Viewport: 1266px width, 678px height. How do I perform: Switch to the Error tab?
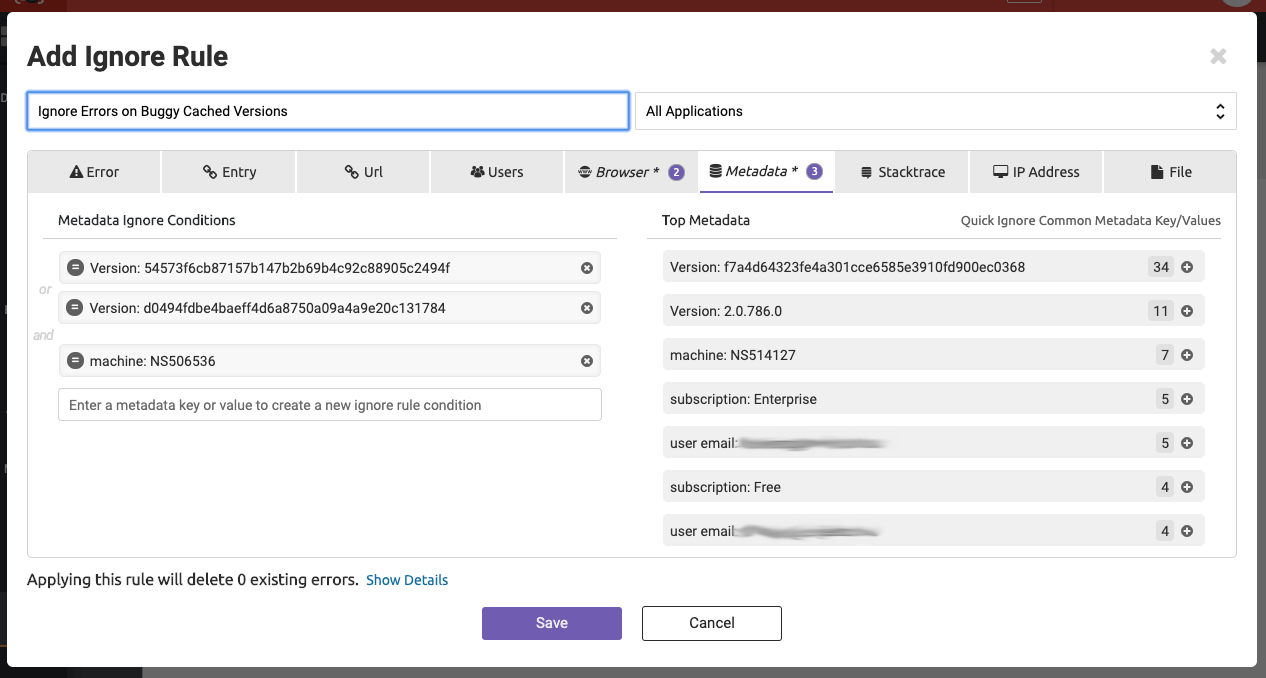pyautogui.click(x=94, y=172)
